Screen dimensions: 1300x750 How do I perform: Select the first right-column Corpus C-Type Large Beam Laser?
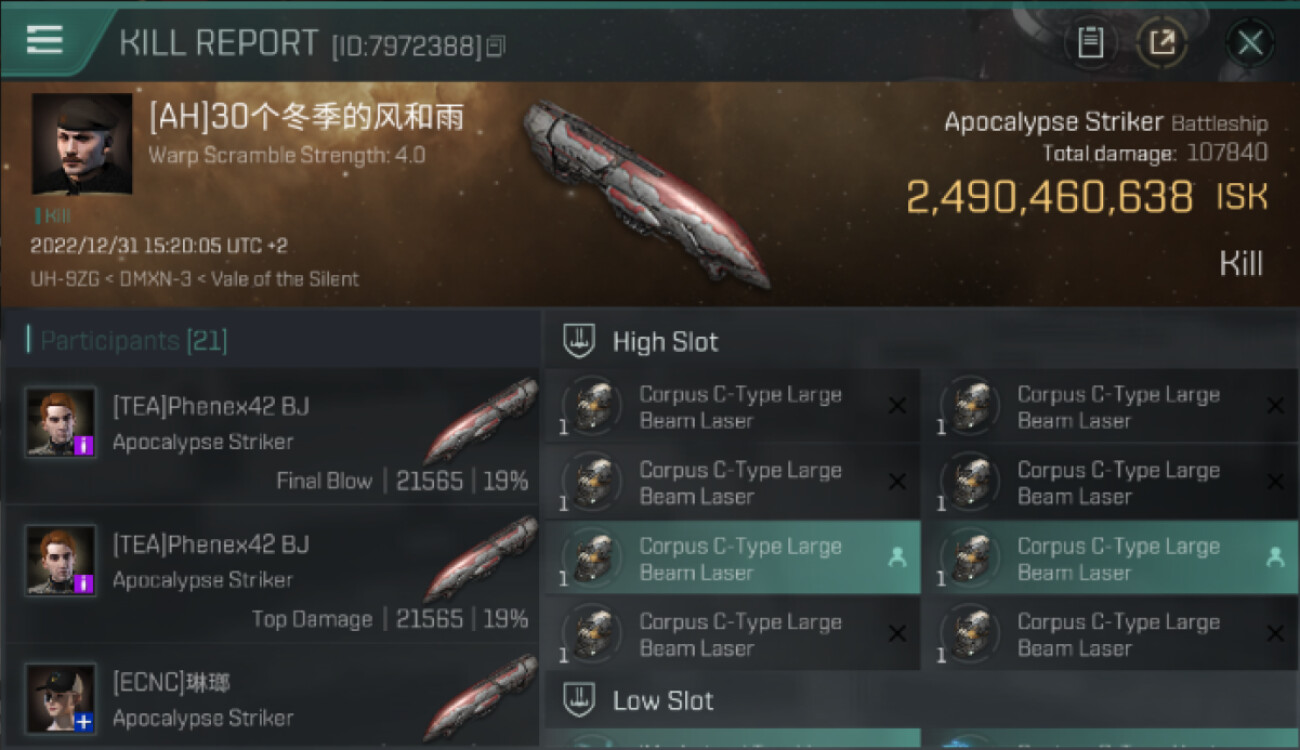1111,407
